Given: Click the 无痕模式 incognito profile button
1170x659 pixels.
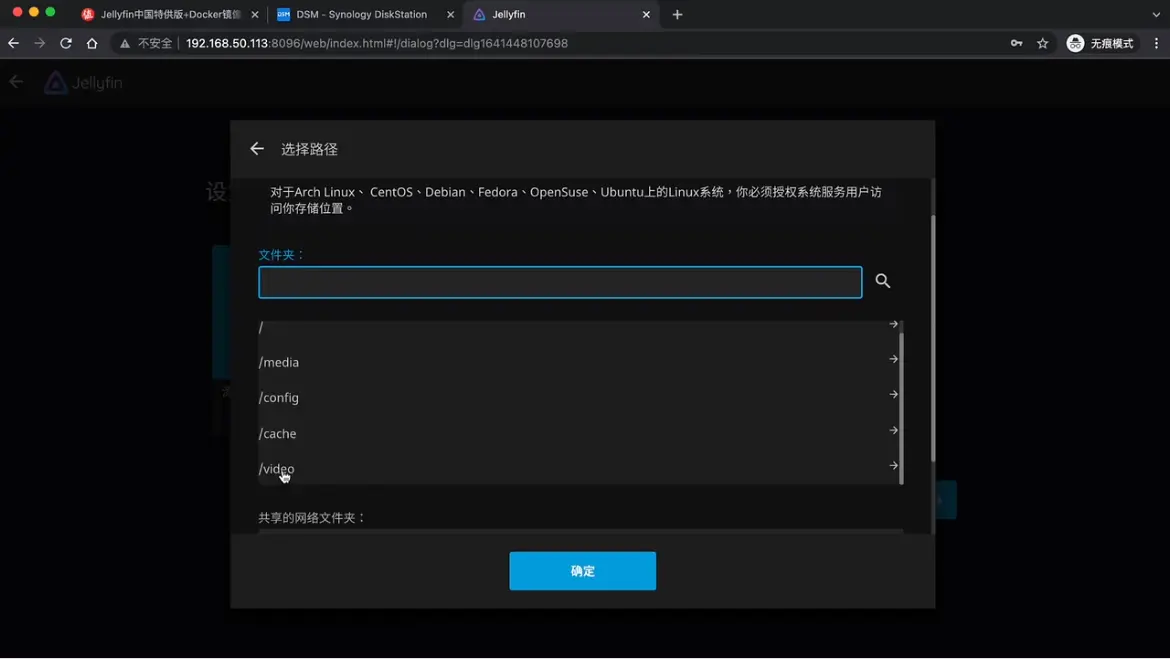Looking at the screenshot, I should pyautogui.click(x=1100, y=43).
